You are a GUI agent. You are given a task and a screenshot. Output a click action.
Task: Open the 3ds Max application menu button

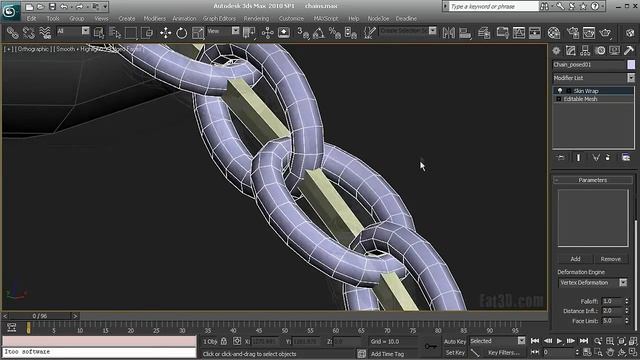point(10,11)
